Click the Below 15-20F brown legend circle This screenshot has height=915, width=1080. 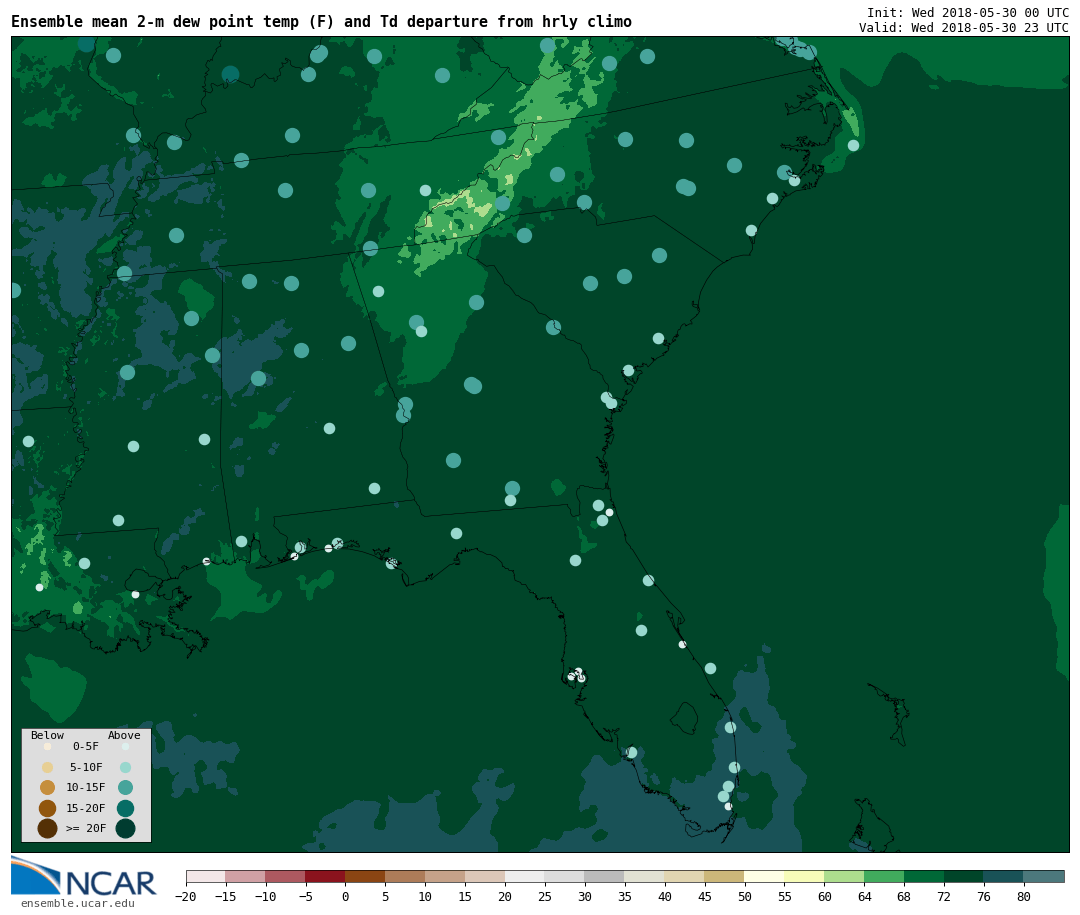(x=48, y=808)
